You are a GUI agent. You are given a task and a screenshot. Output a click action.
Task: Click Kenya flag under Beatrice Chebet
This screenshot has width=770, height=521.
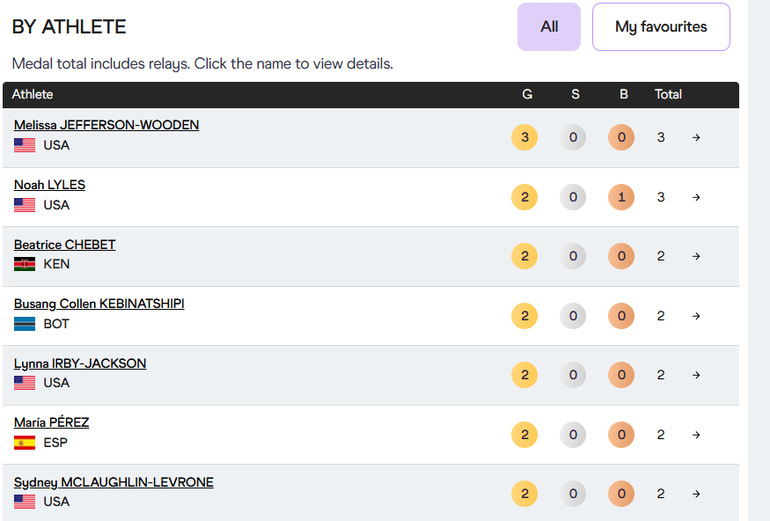pos(25,265)
